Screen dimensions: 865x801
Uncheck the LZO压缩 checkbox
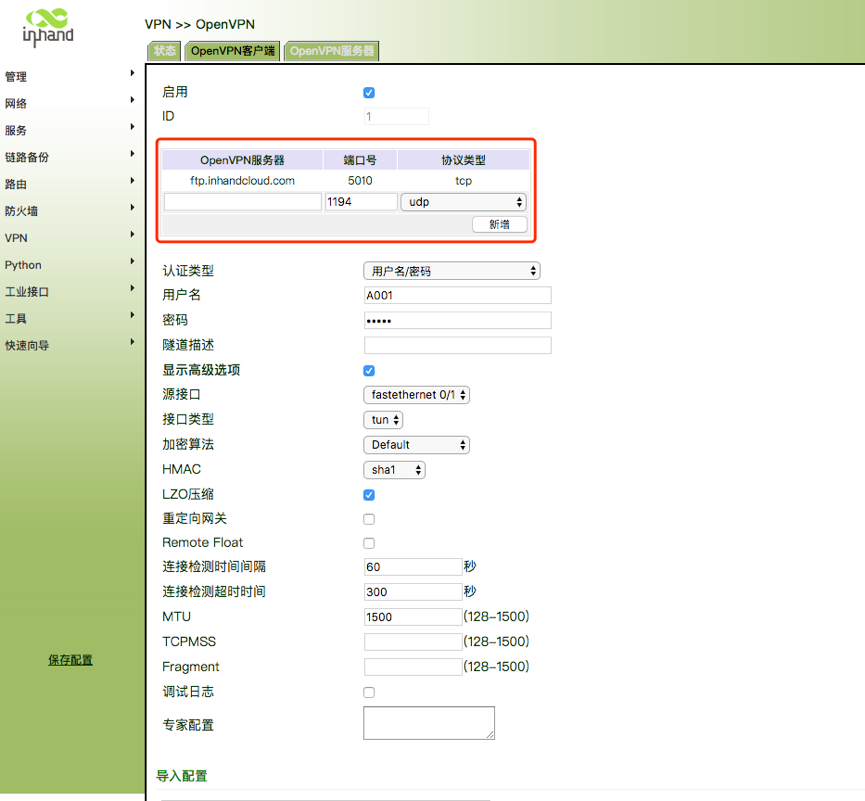(369, 495)
